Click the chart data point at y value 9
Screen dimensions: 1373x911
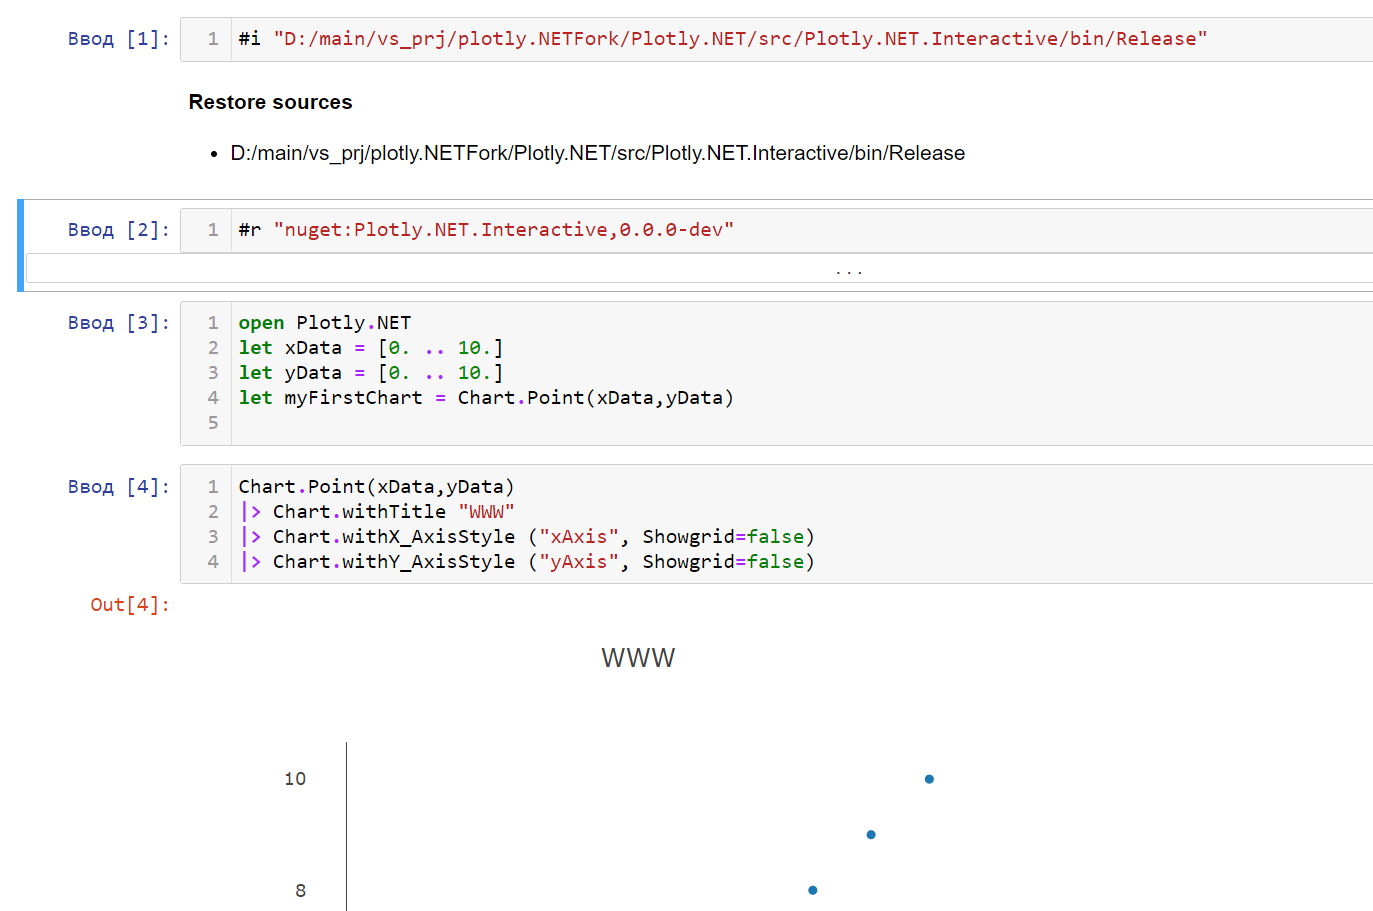pos(871,835)
